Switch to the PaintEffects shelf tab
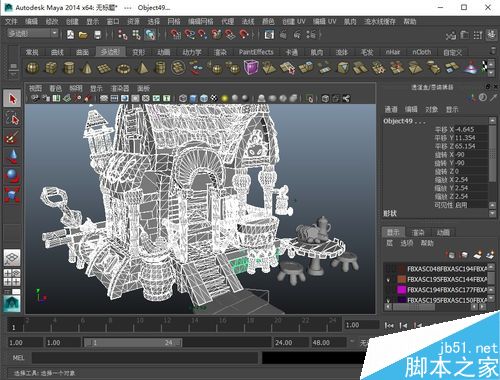This screenshot has height=380, width=500. (x=256, y=52)
